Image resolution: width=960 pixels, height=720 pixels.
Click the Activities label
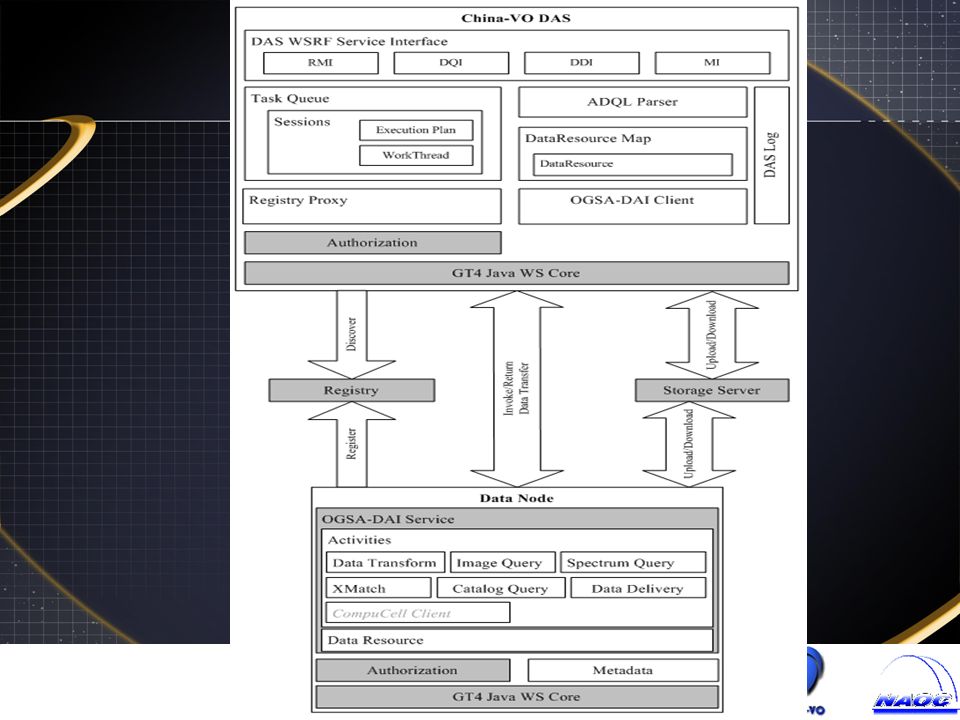(x=359, y=540)
